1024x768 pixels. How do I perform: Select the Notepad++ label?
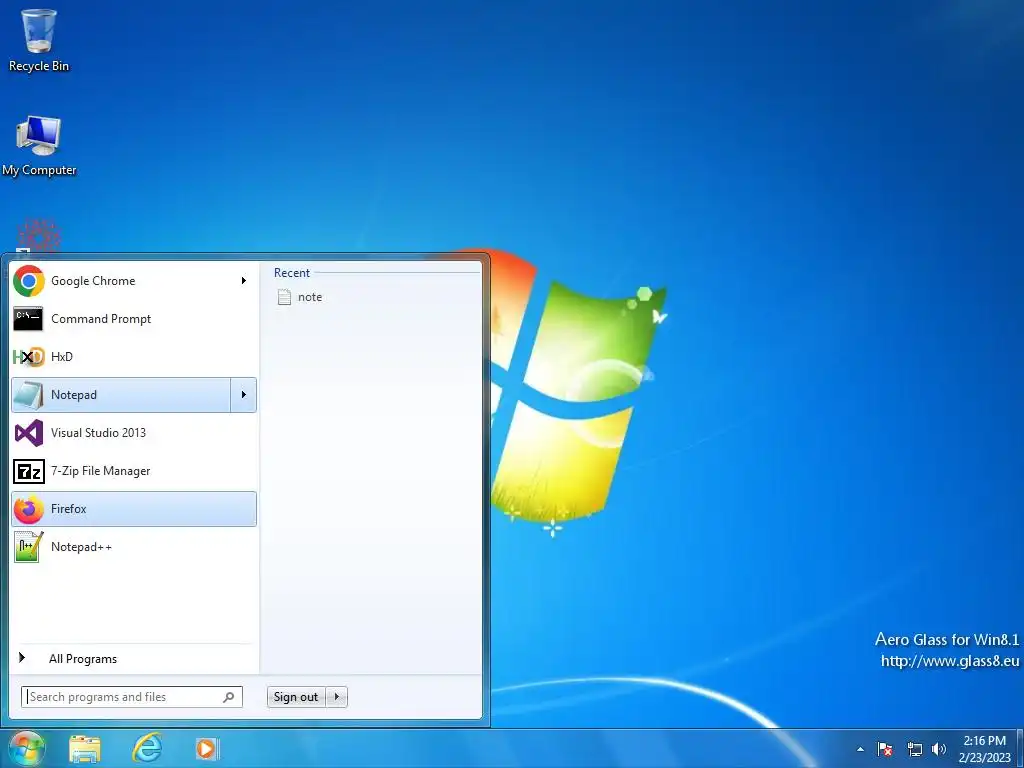point(82,547)
